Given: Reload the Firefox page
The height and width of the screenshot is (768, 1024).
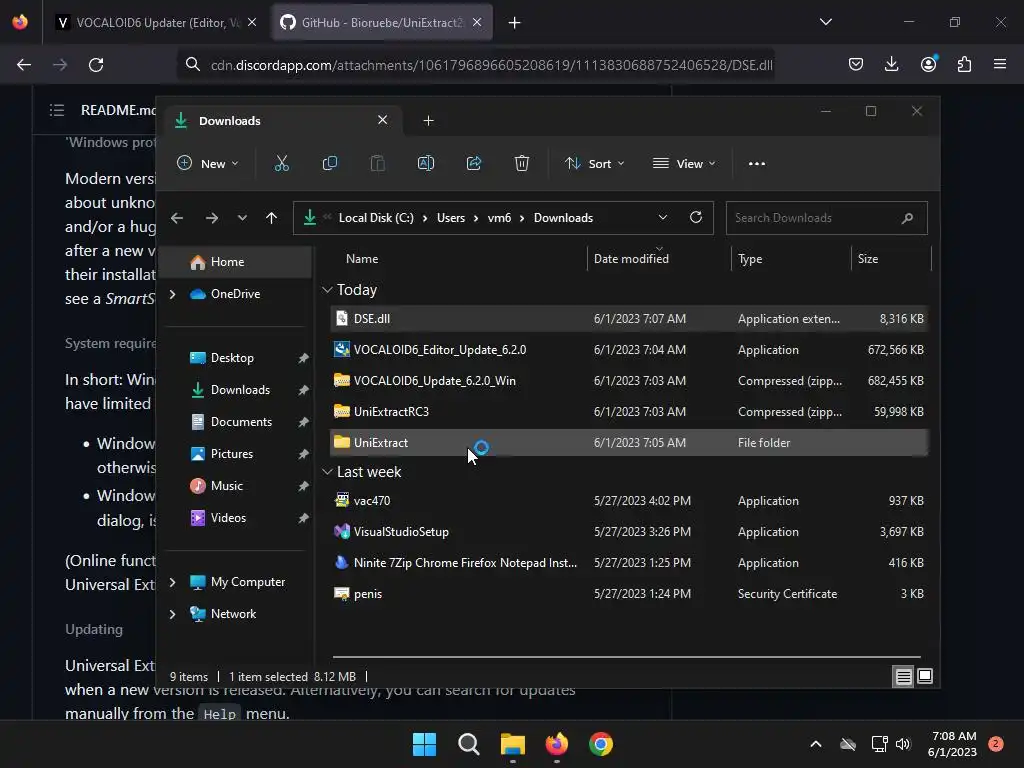Looking at the screenshot, I should pos(96,65).
